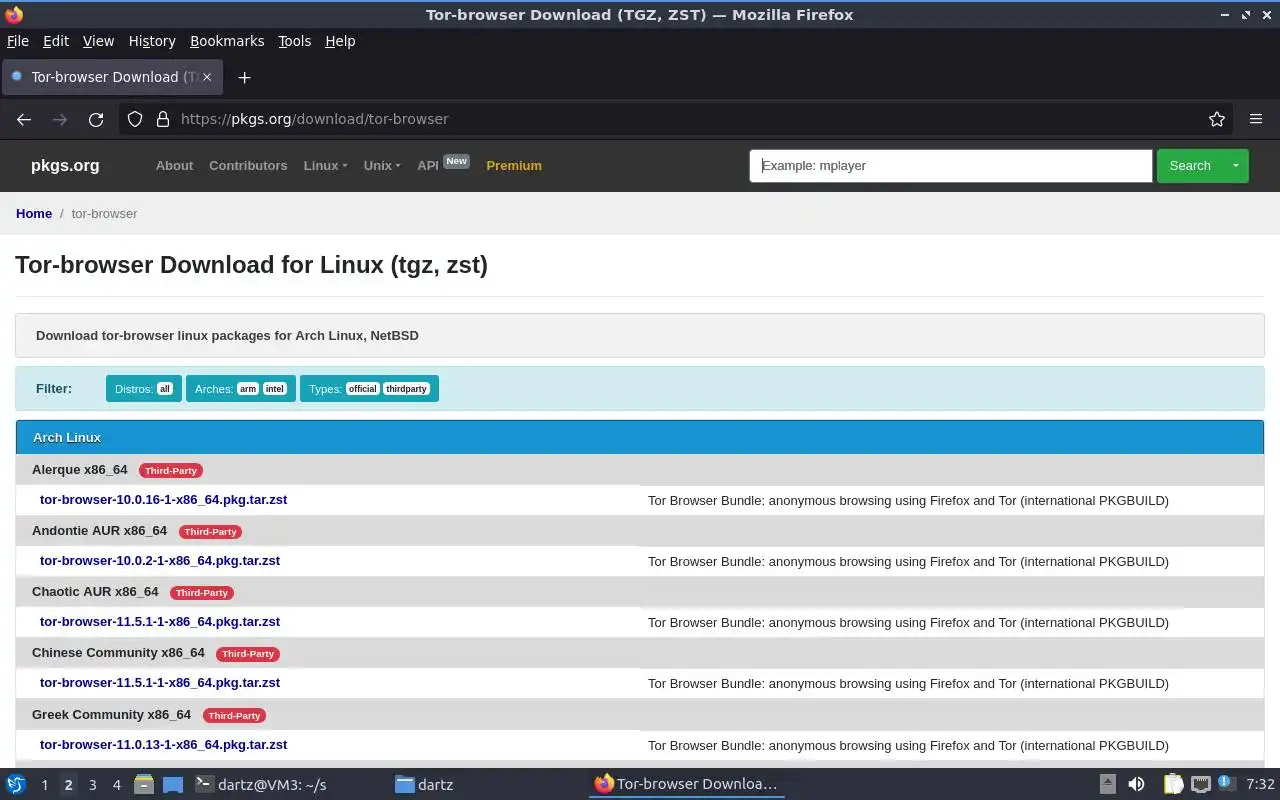Viewport: 1280px width, 800px height.
Task: Bookmark this page with the star
Action: (x=1217, y=119)
